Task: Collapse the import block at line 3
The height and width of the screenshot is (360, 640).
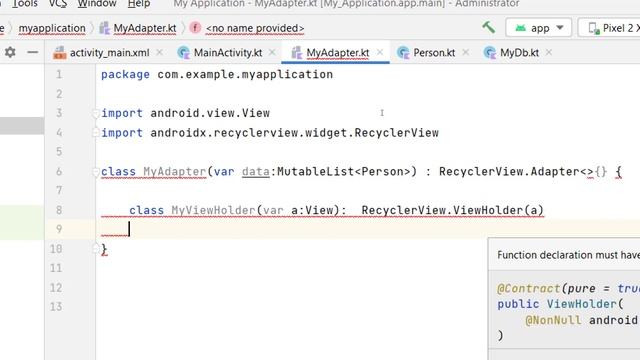Action: (95, 113)
